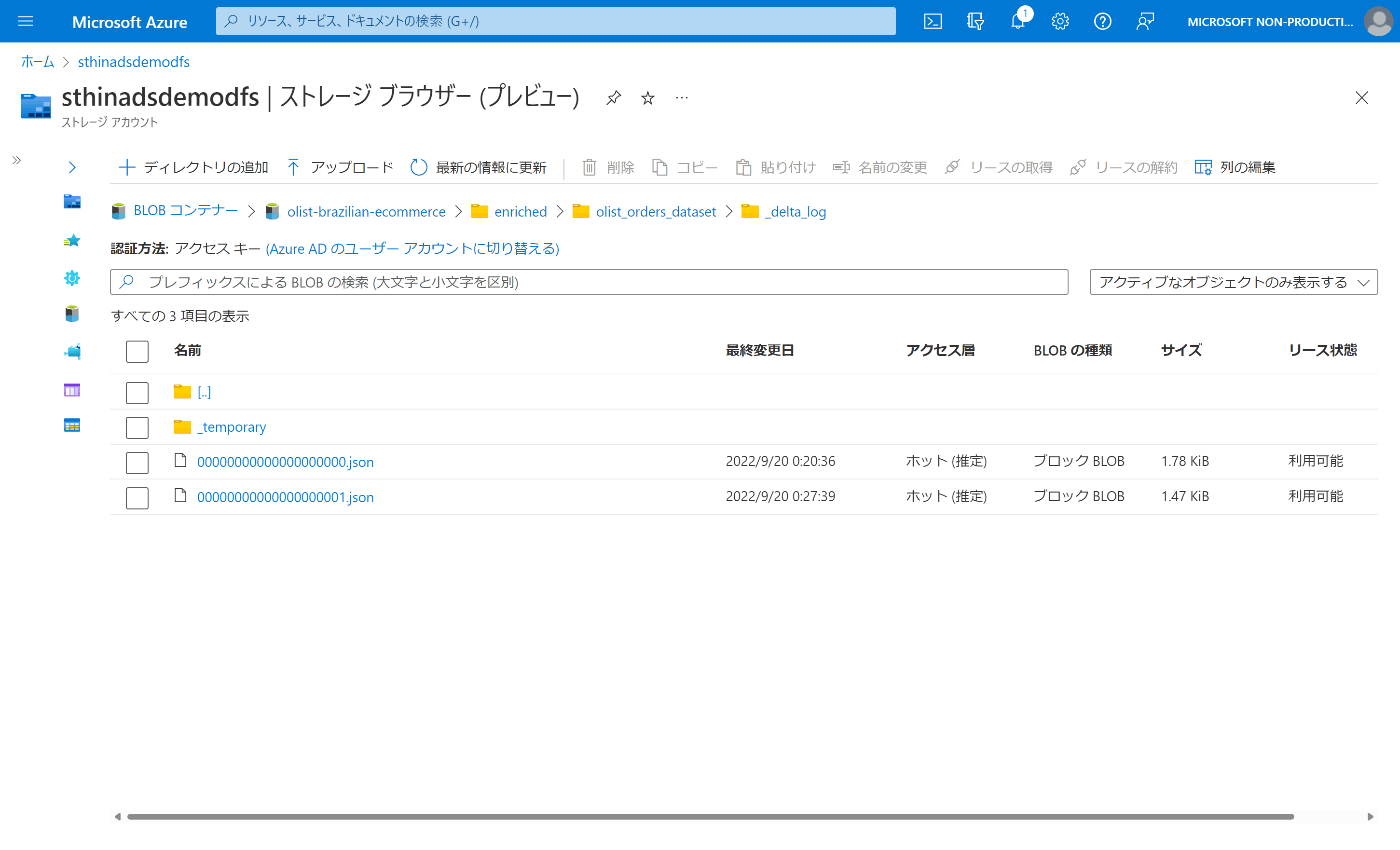Open 00000000000000000001.json blob
The width and height of the screenshot is (1400, 850).
(x=285, y=497)
